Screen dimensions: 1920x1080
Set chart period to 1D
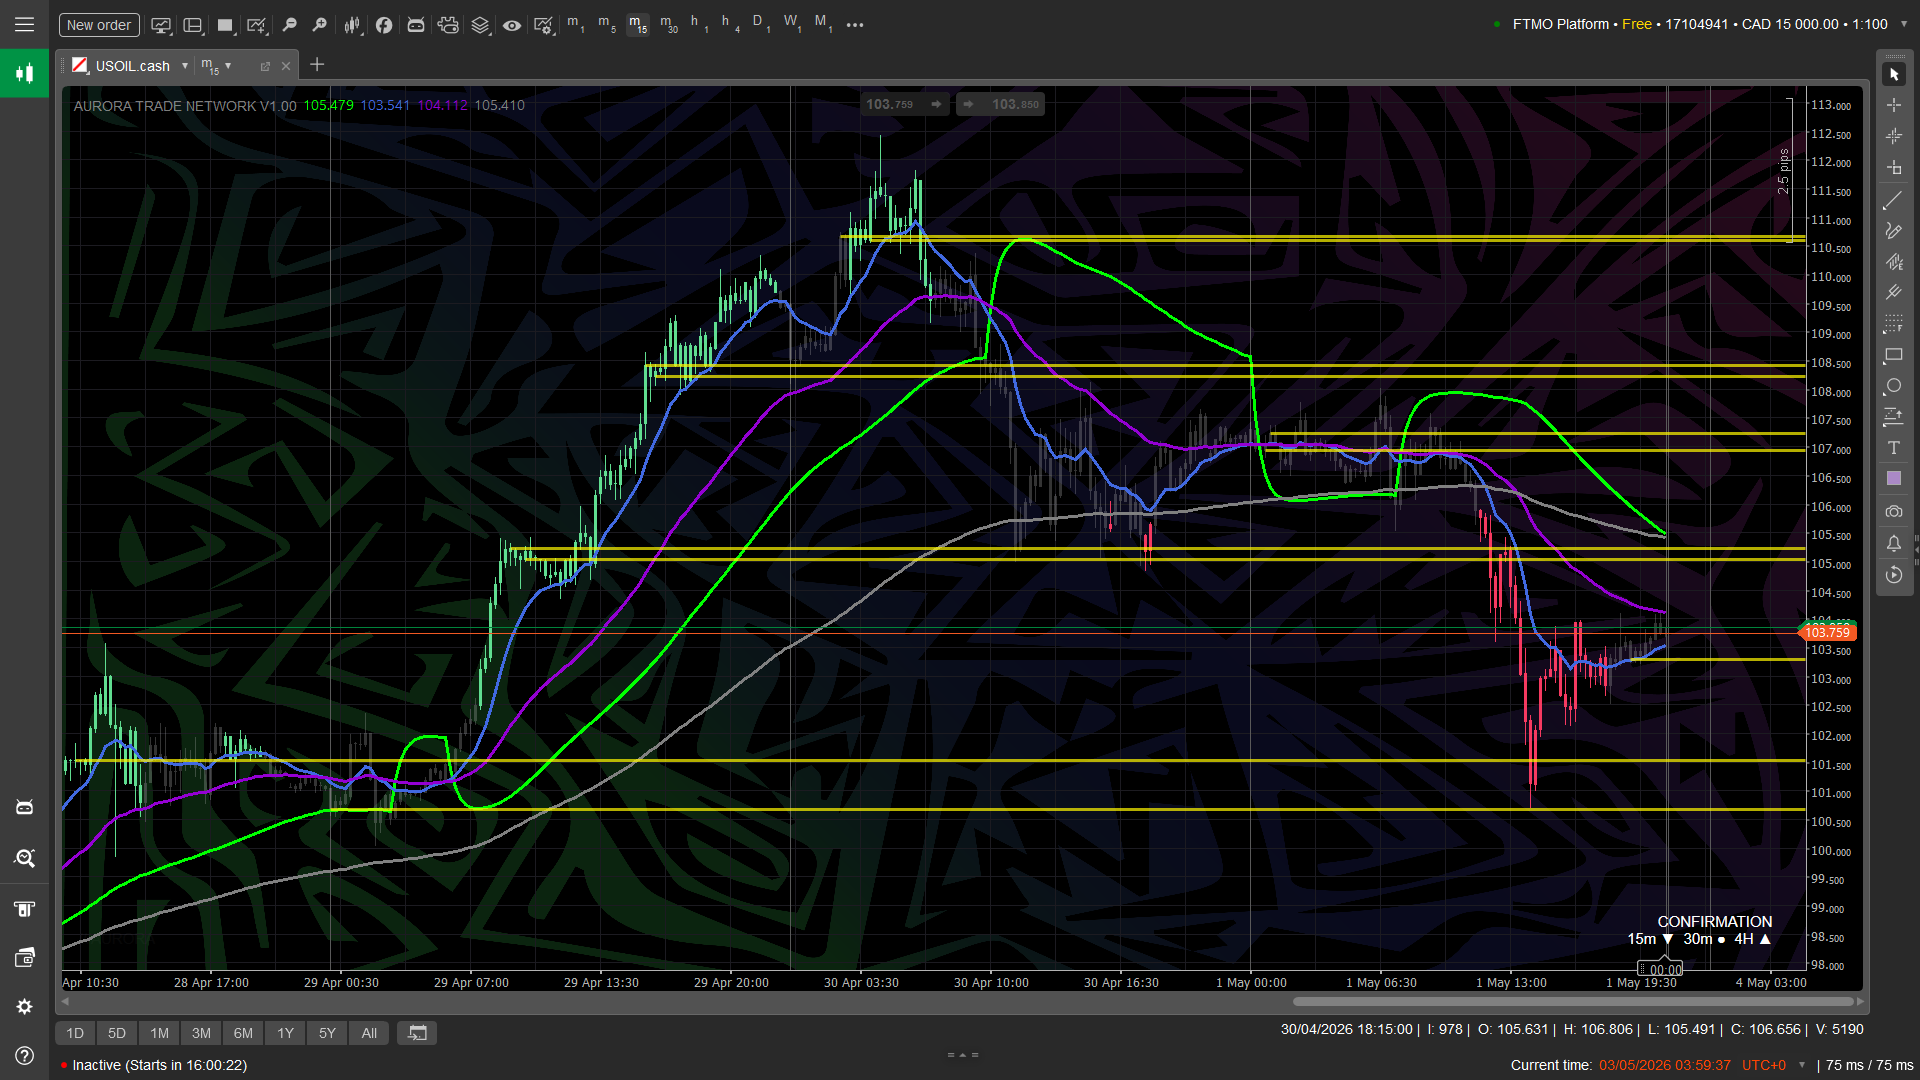[x=75, y=1033]
